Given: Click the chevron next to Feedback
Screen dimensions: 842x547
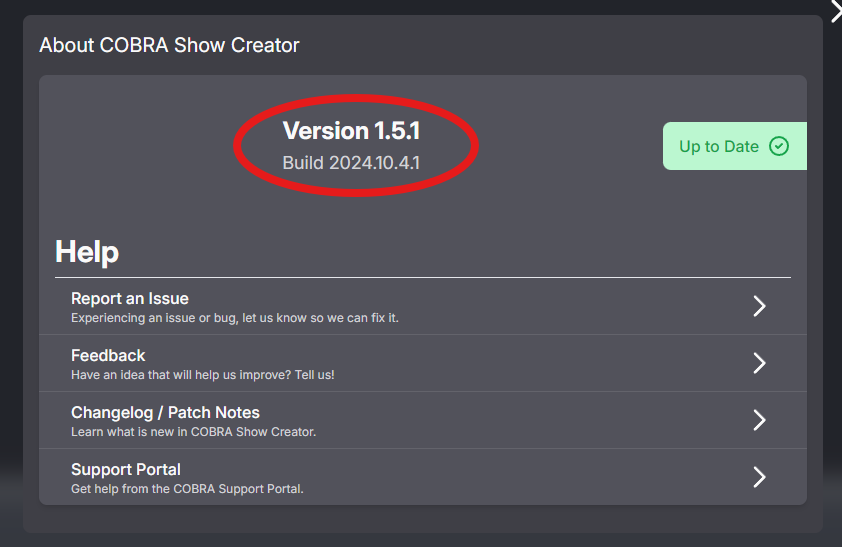Looking at the screenshot, I should pyautogui.click(x=759, y=363).
